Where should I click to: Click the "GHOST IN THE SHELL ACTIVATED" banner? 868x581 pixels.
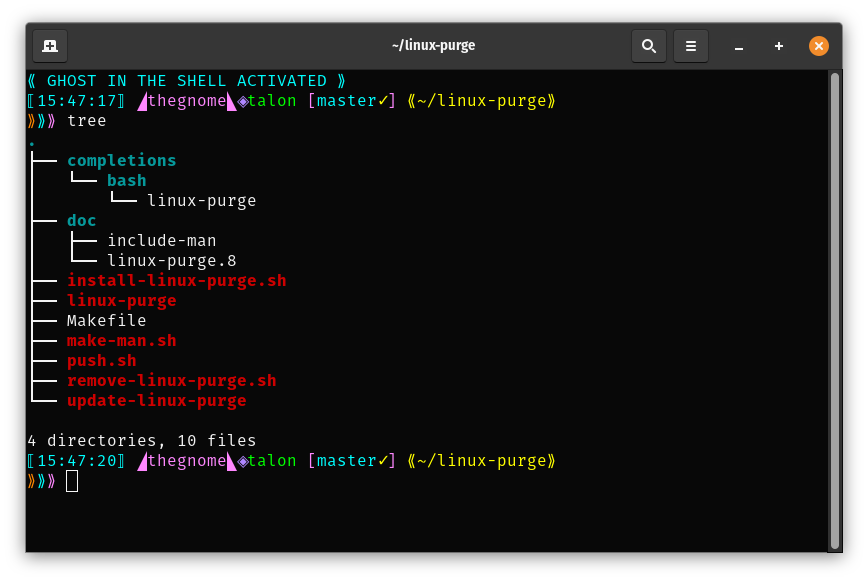pyautogui.click(x=187, y=81)
